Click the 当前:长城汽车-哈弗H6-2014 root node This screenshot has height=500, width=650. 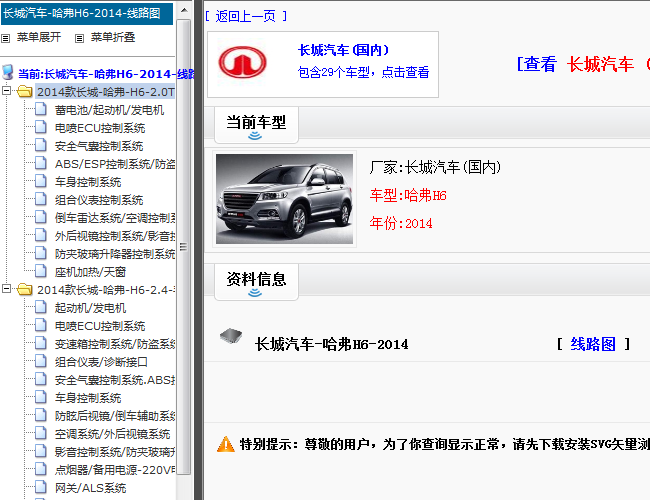106,74
